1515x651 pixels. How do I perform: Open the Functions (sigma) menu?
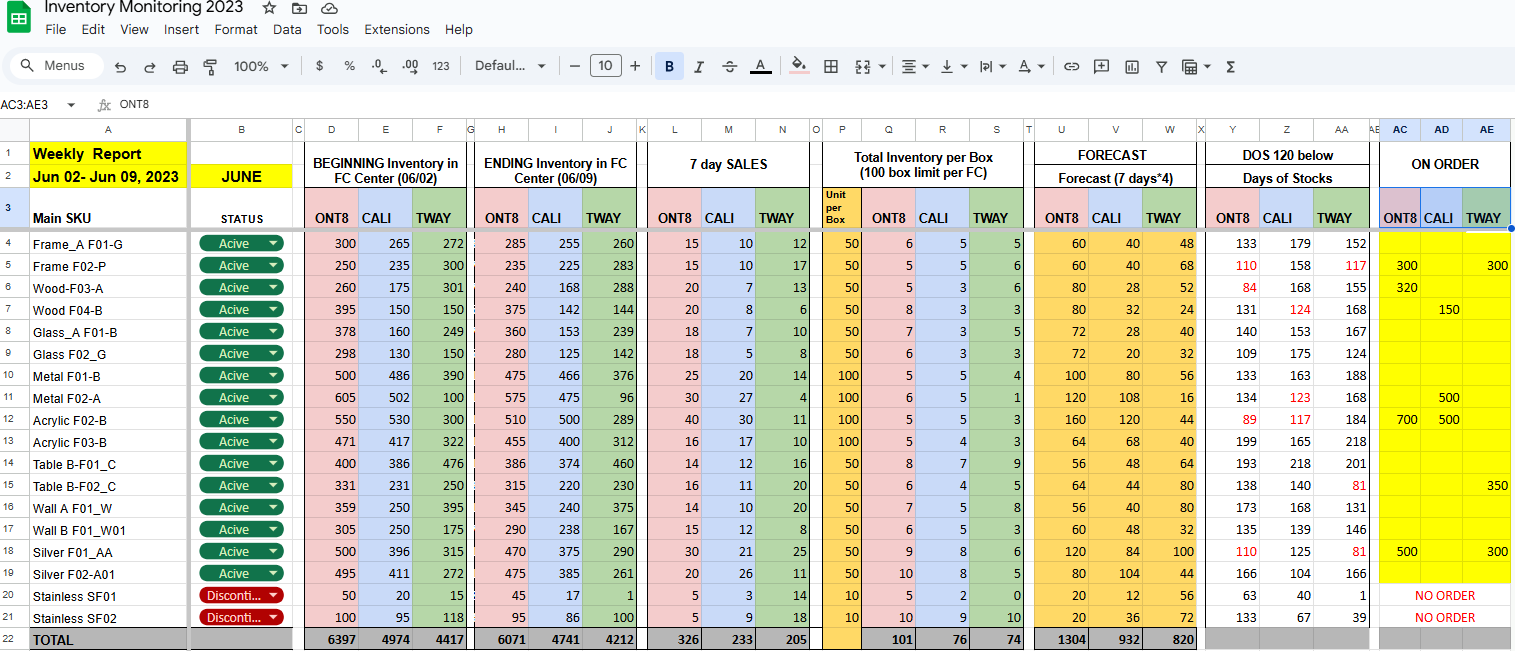tap(1230, 67)
